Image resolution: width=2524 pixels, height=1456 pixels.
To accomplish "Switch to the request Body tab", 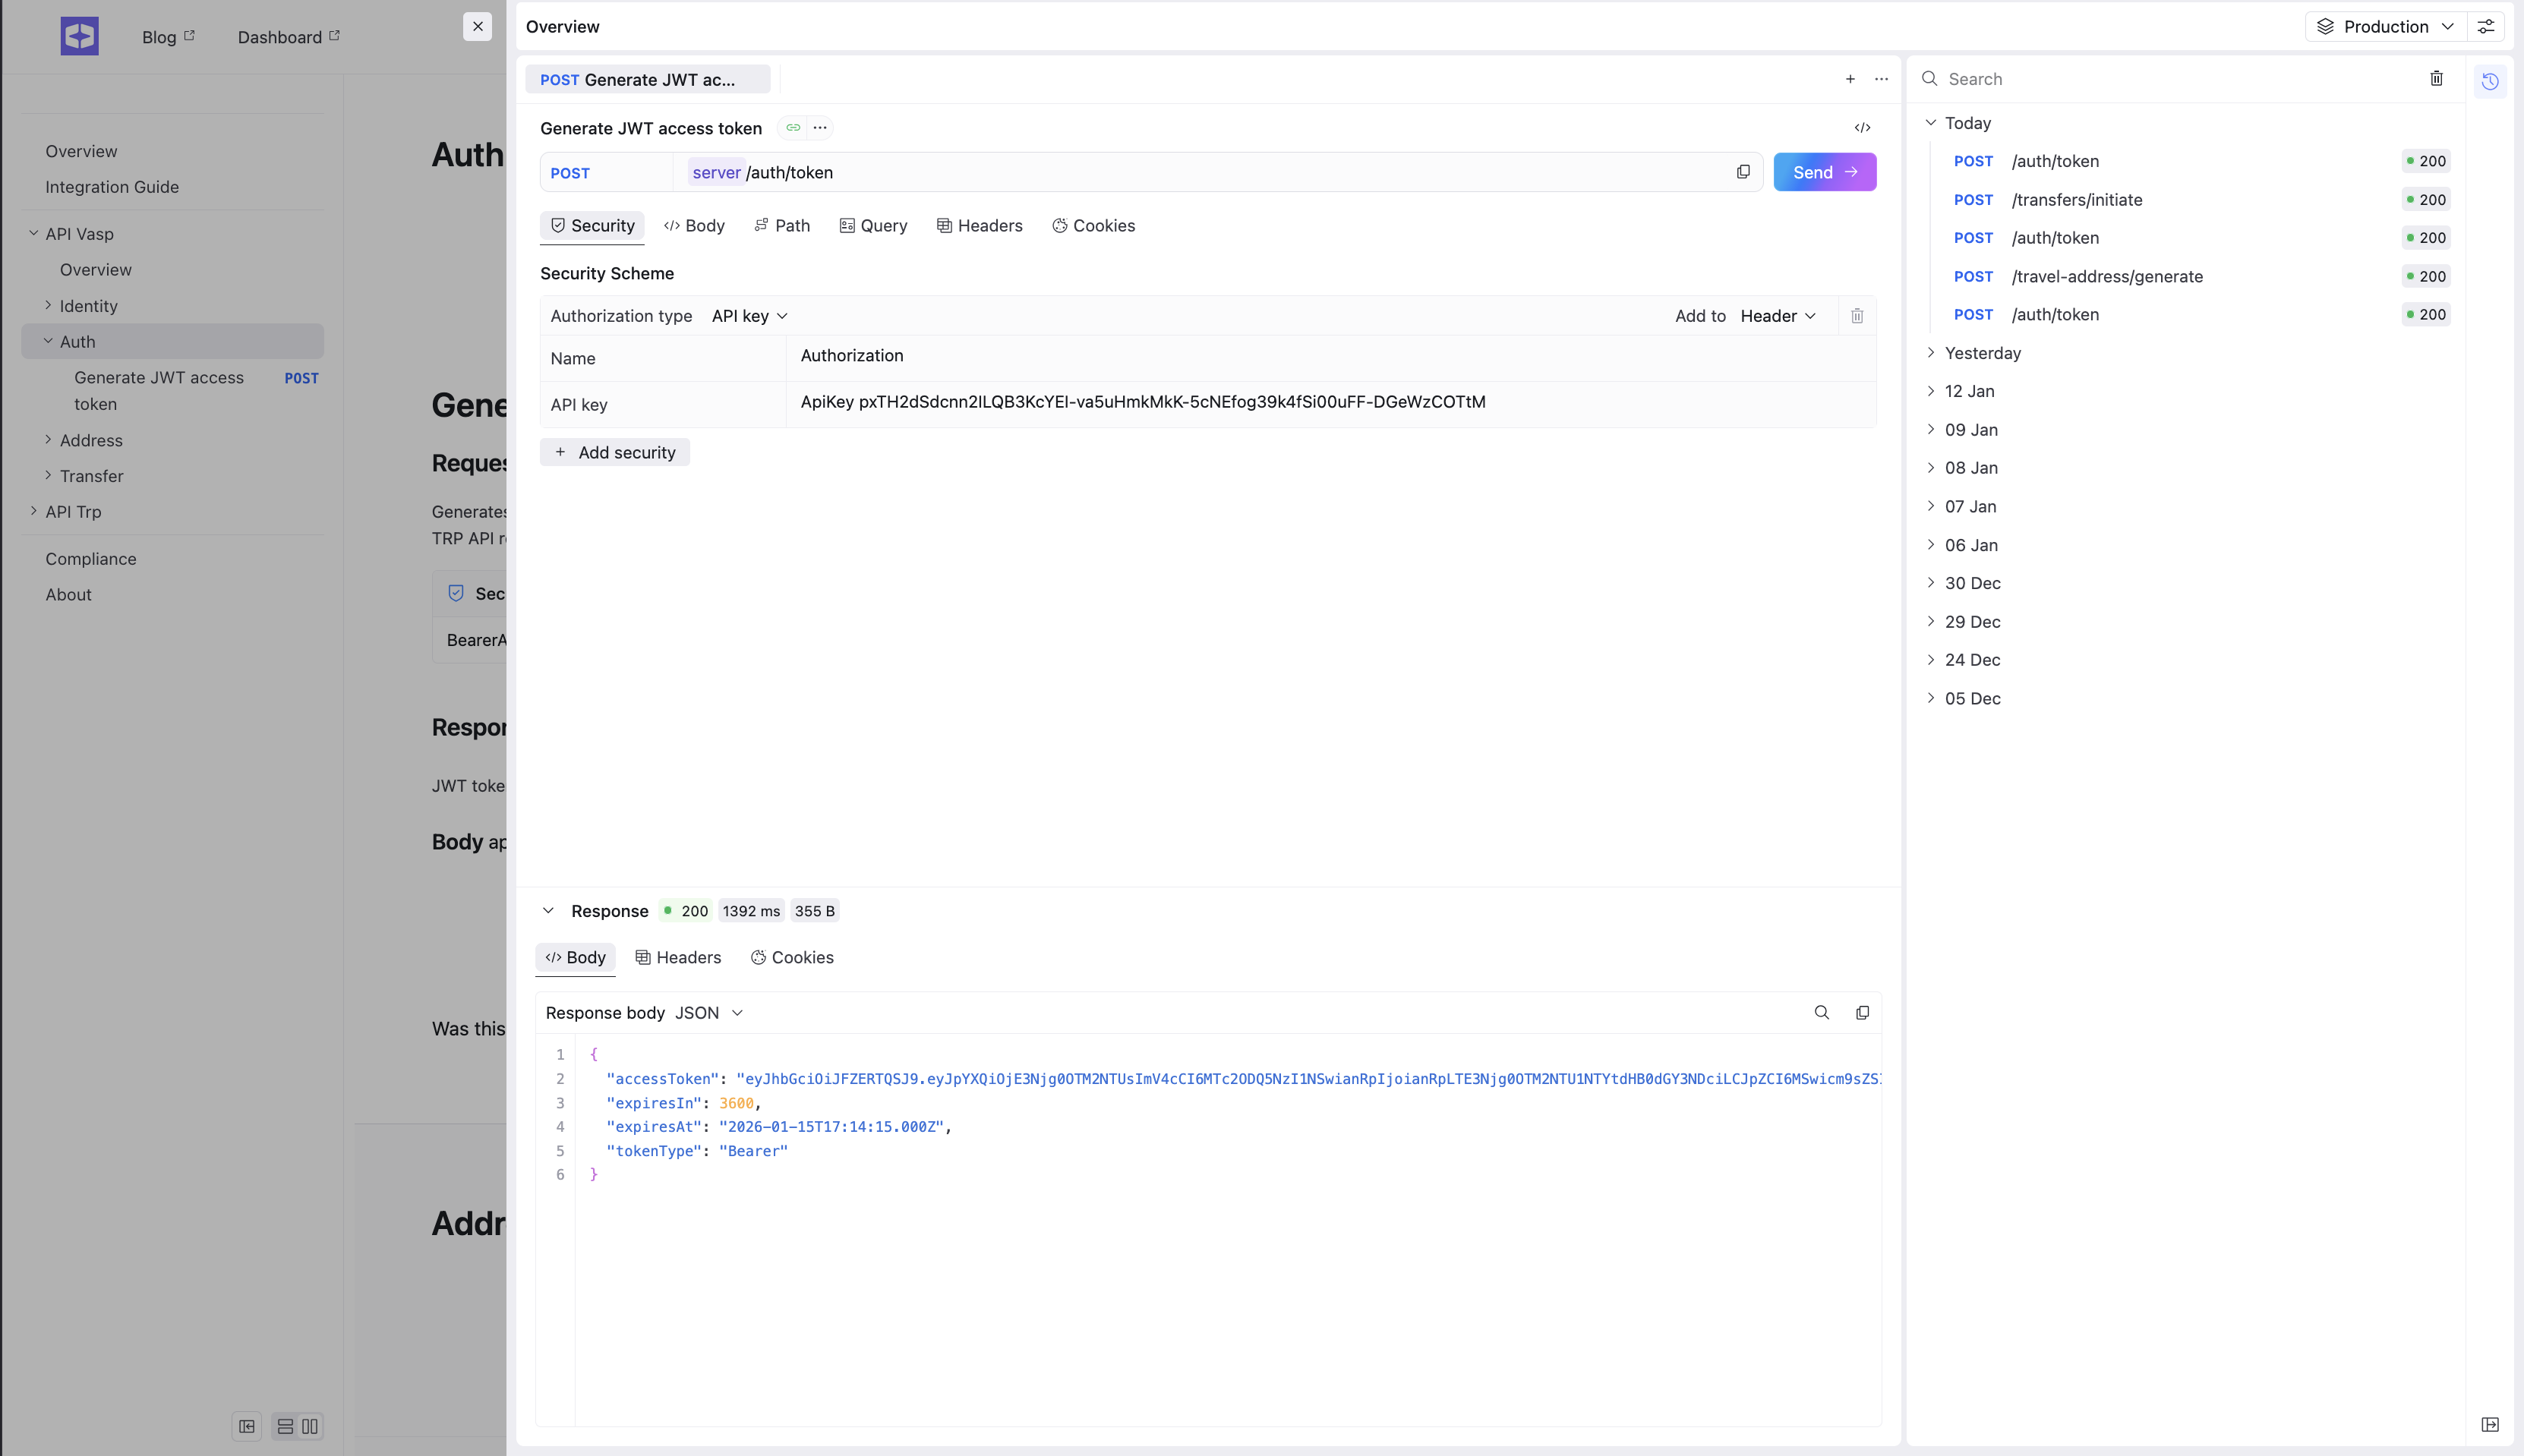I will [x=694, y=226].
